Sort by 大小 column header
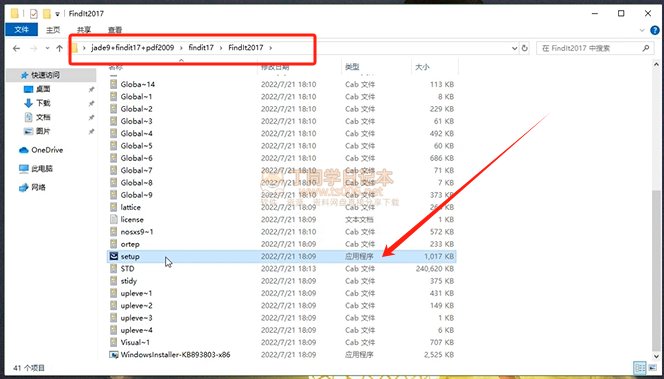 [x=423, y=66]
